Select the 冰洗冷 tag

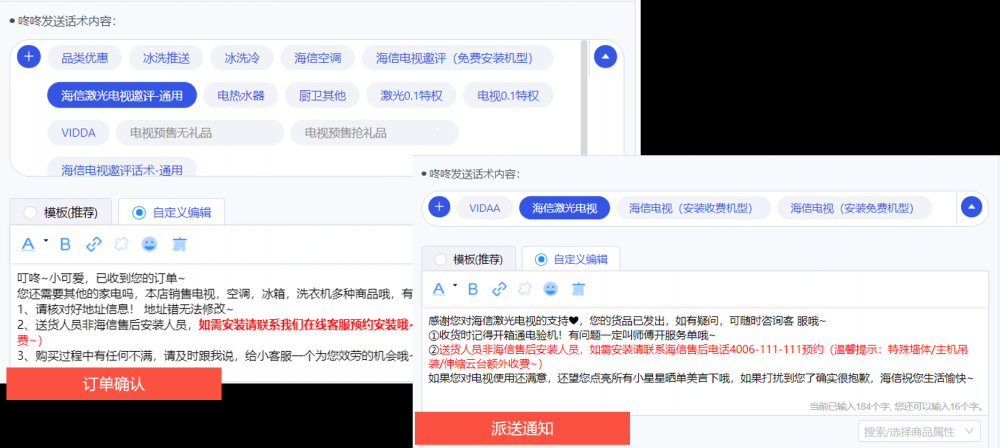[x=242, y=58]
